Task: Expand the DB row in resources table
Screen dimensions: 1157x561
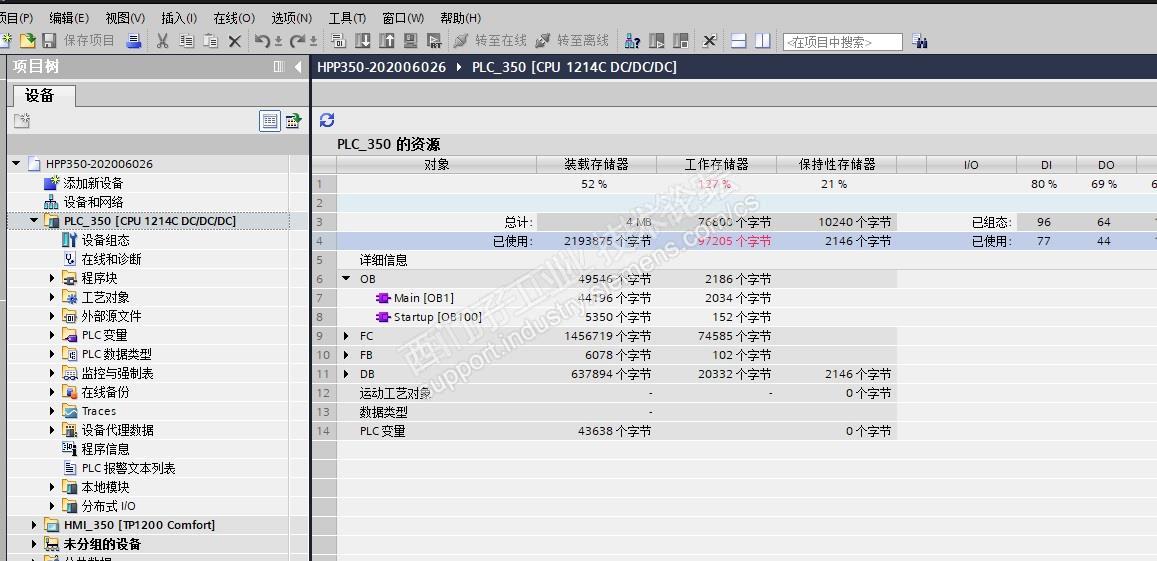Action: click(x=346, y=374)
